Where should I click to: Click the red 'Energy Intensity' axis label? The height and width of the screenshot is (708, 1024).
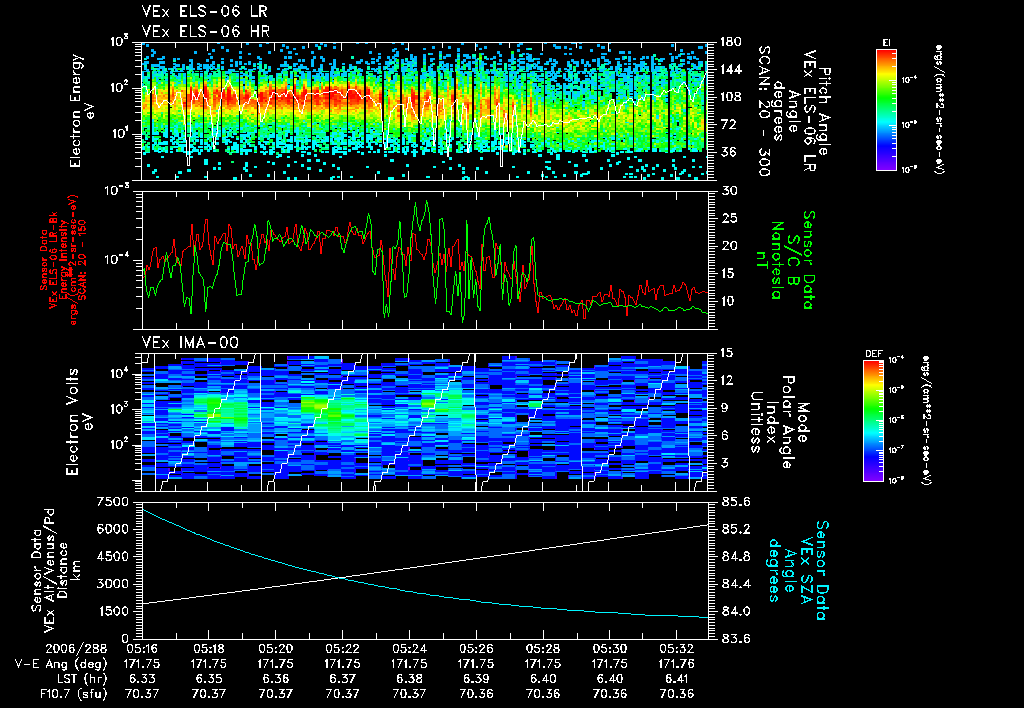pos(63,260)
